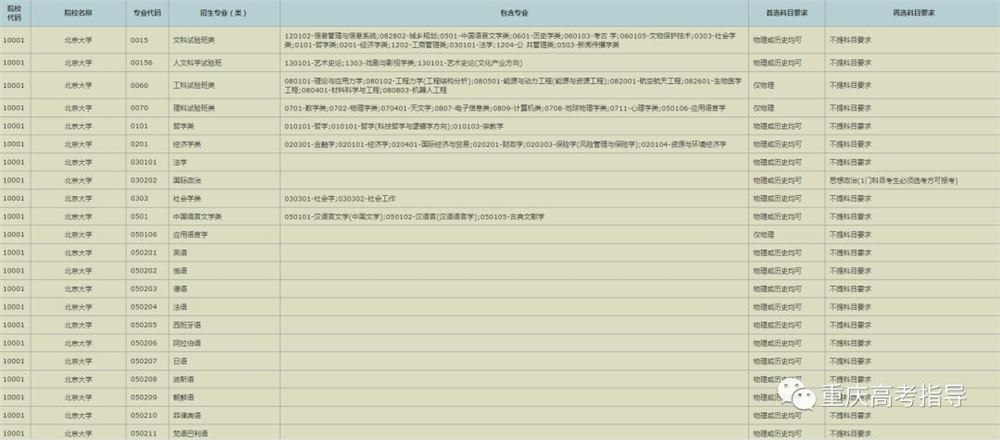Click the major name 工科试验班类
Screen dimensions: 1000x440
[194, 85]
